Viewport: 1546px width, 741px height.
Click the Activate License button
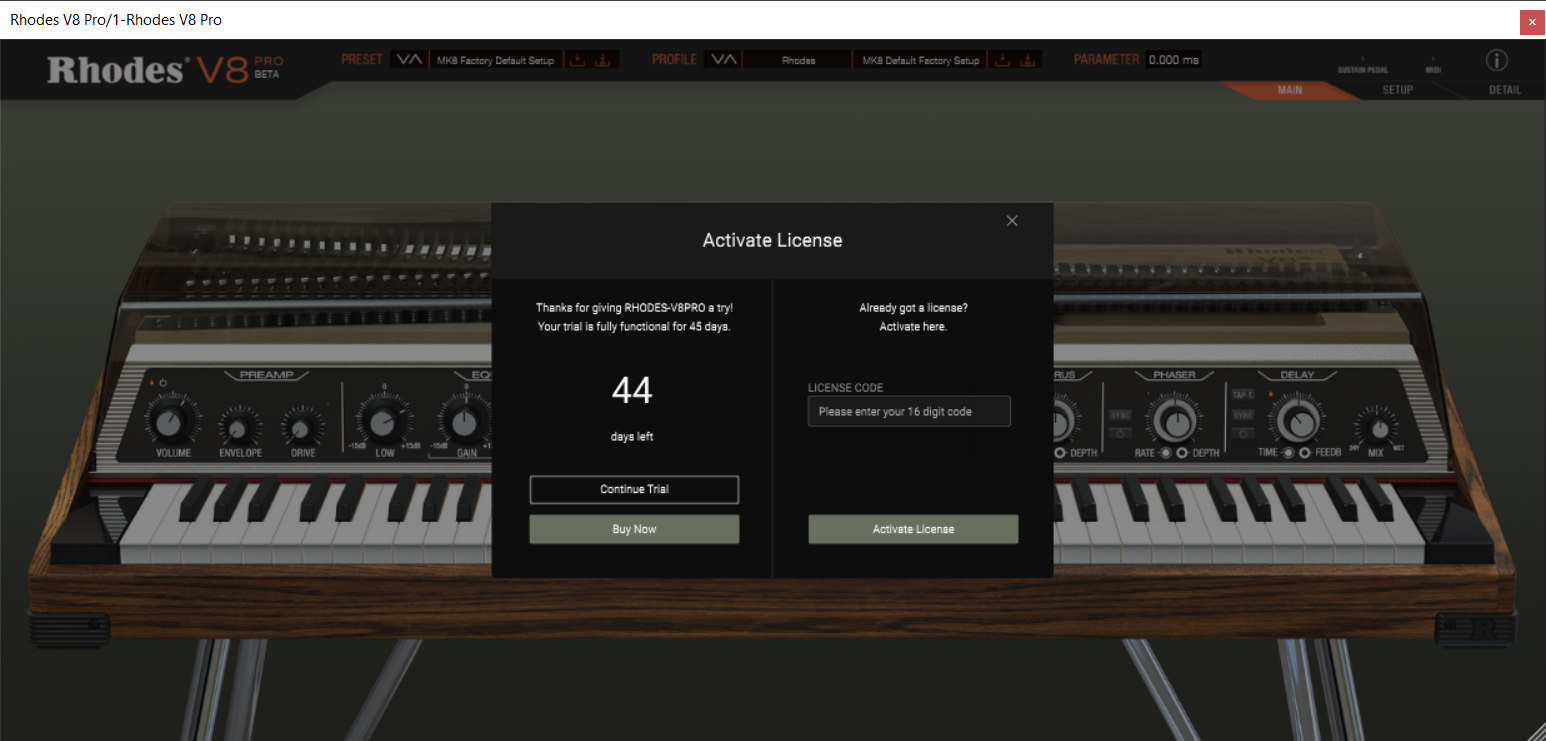click(913, 529)
